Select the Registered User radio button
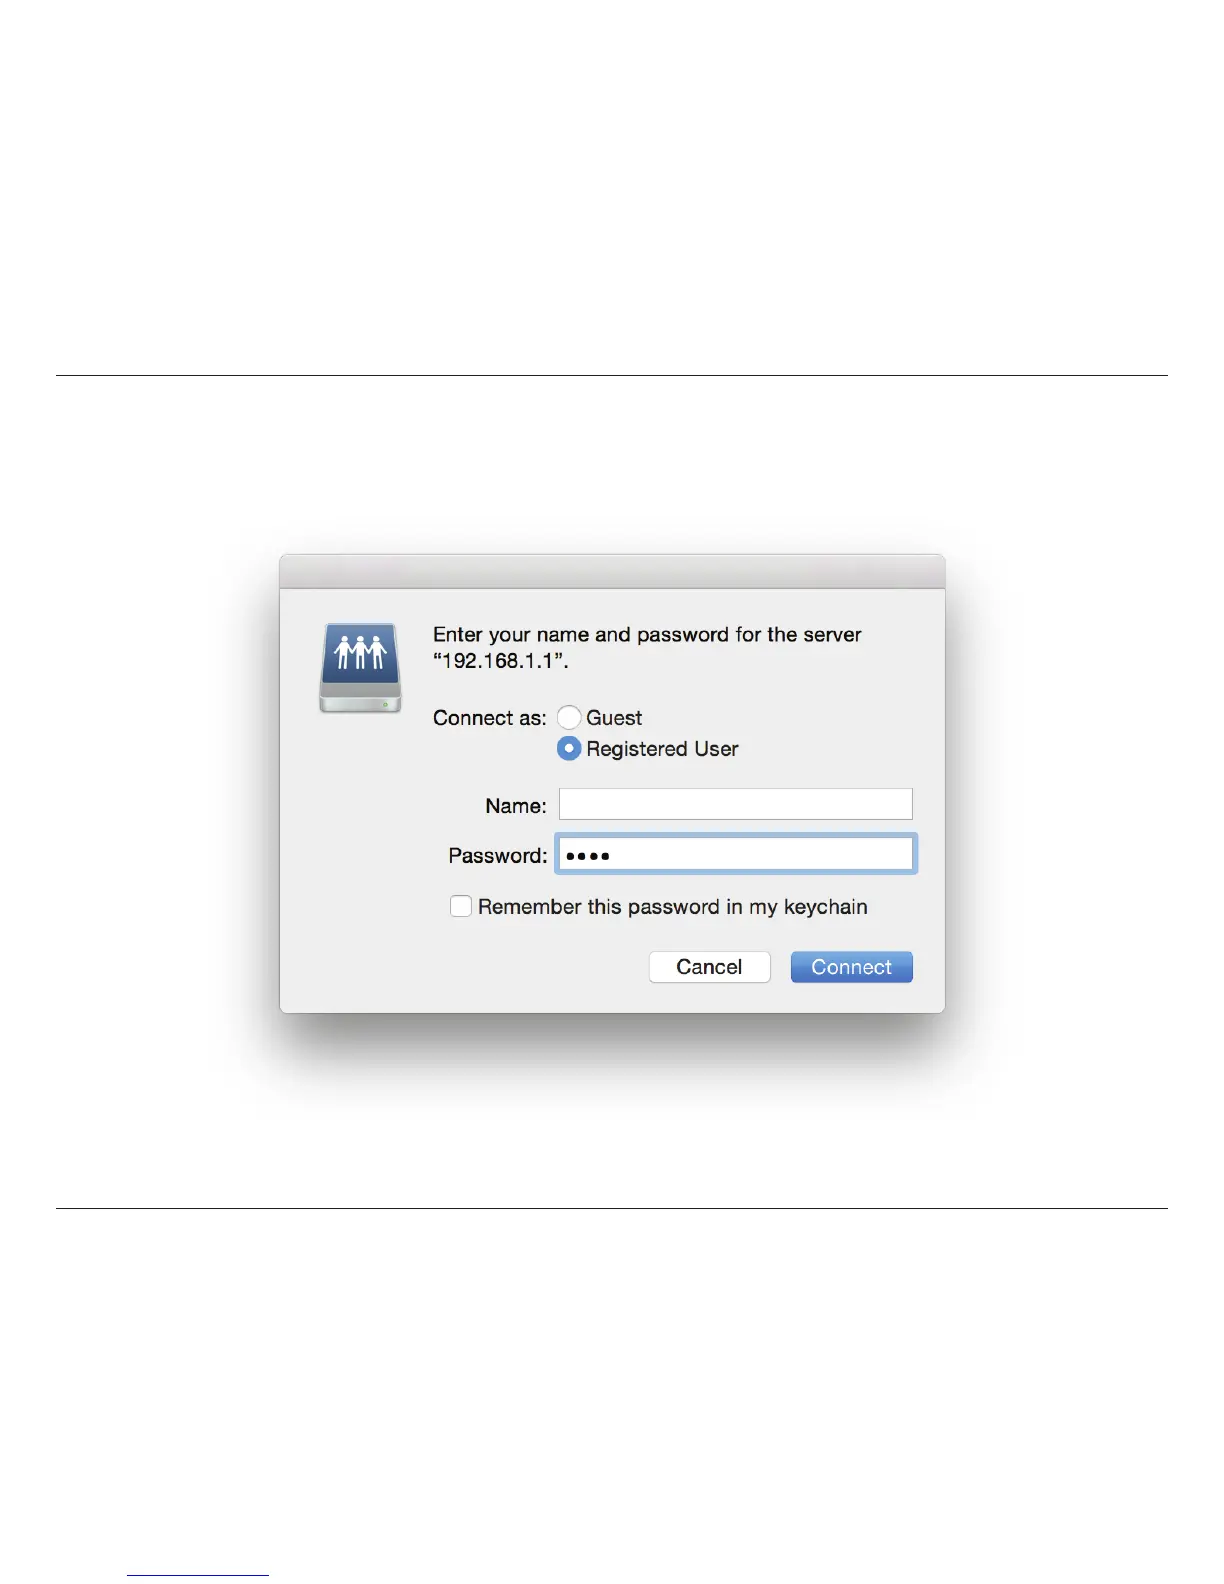The height and width of the screenshot is (1584, 1224). [x=569, y=748]
